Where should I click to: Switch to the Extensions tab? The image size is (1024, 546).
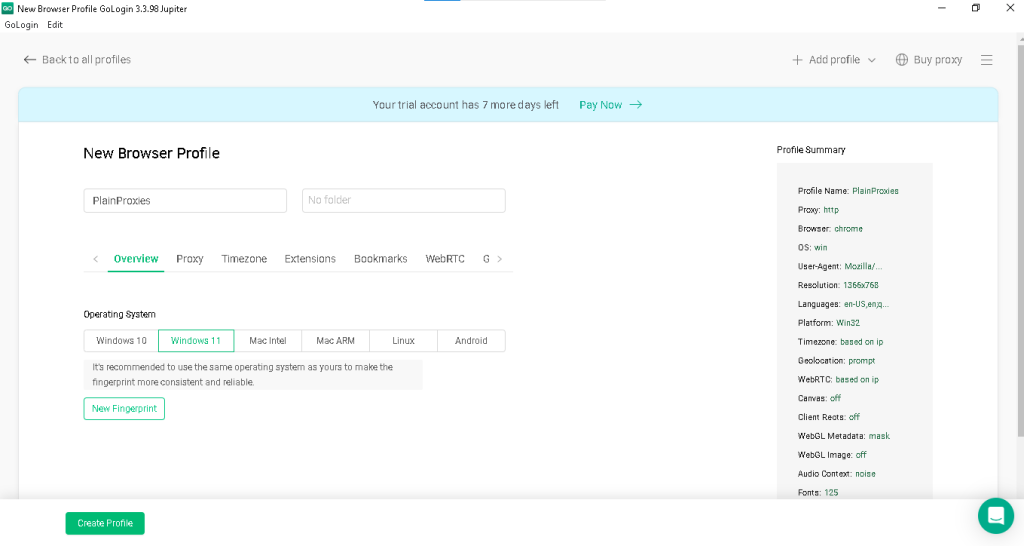click(310, 259)
